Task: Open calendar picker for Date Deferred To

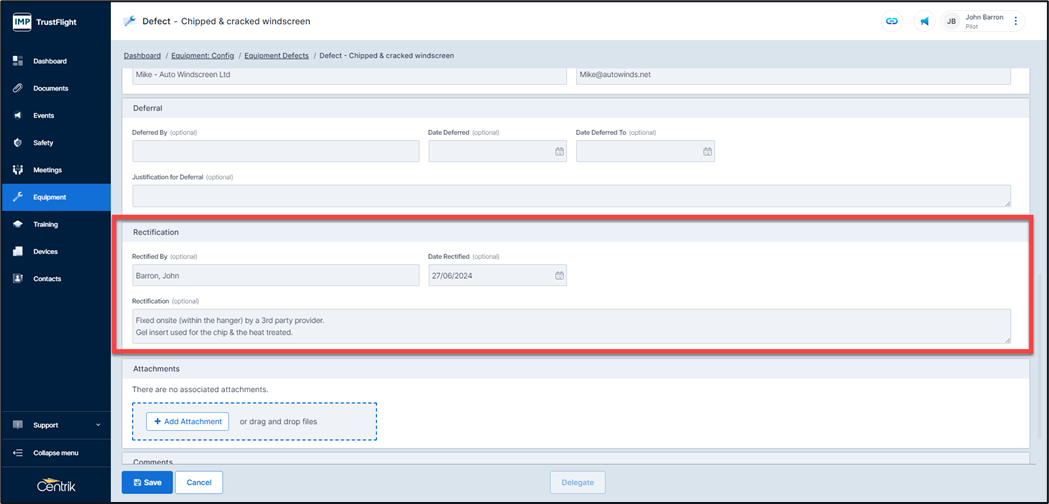Action: point(707,152)
